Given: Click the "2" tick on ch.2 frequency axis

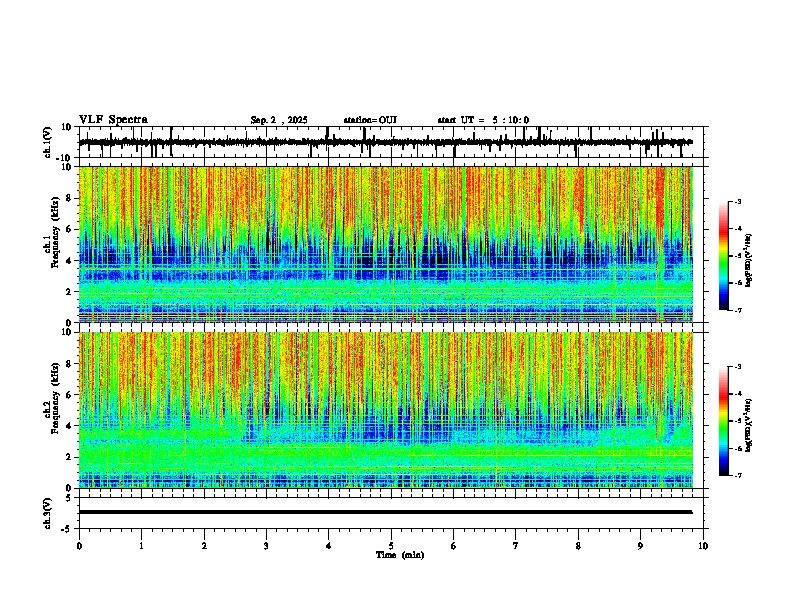Looking at the screenshot, I should tap(70, 457).
